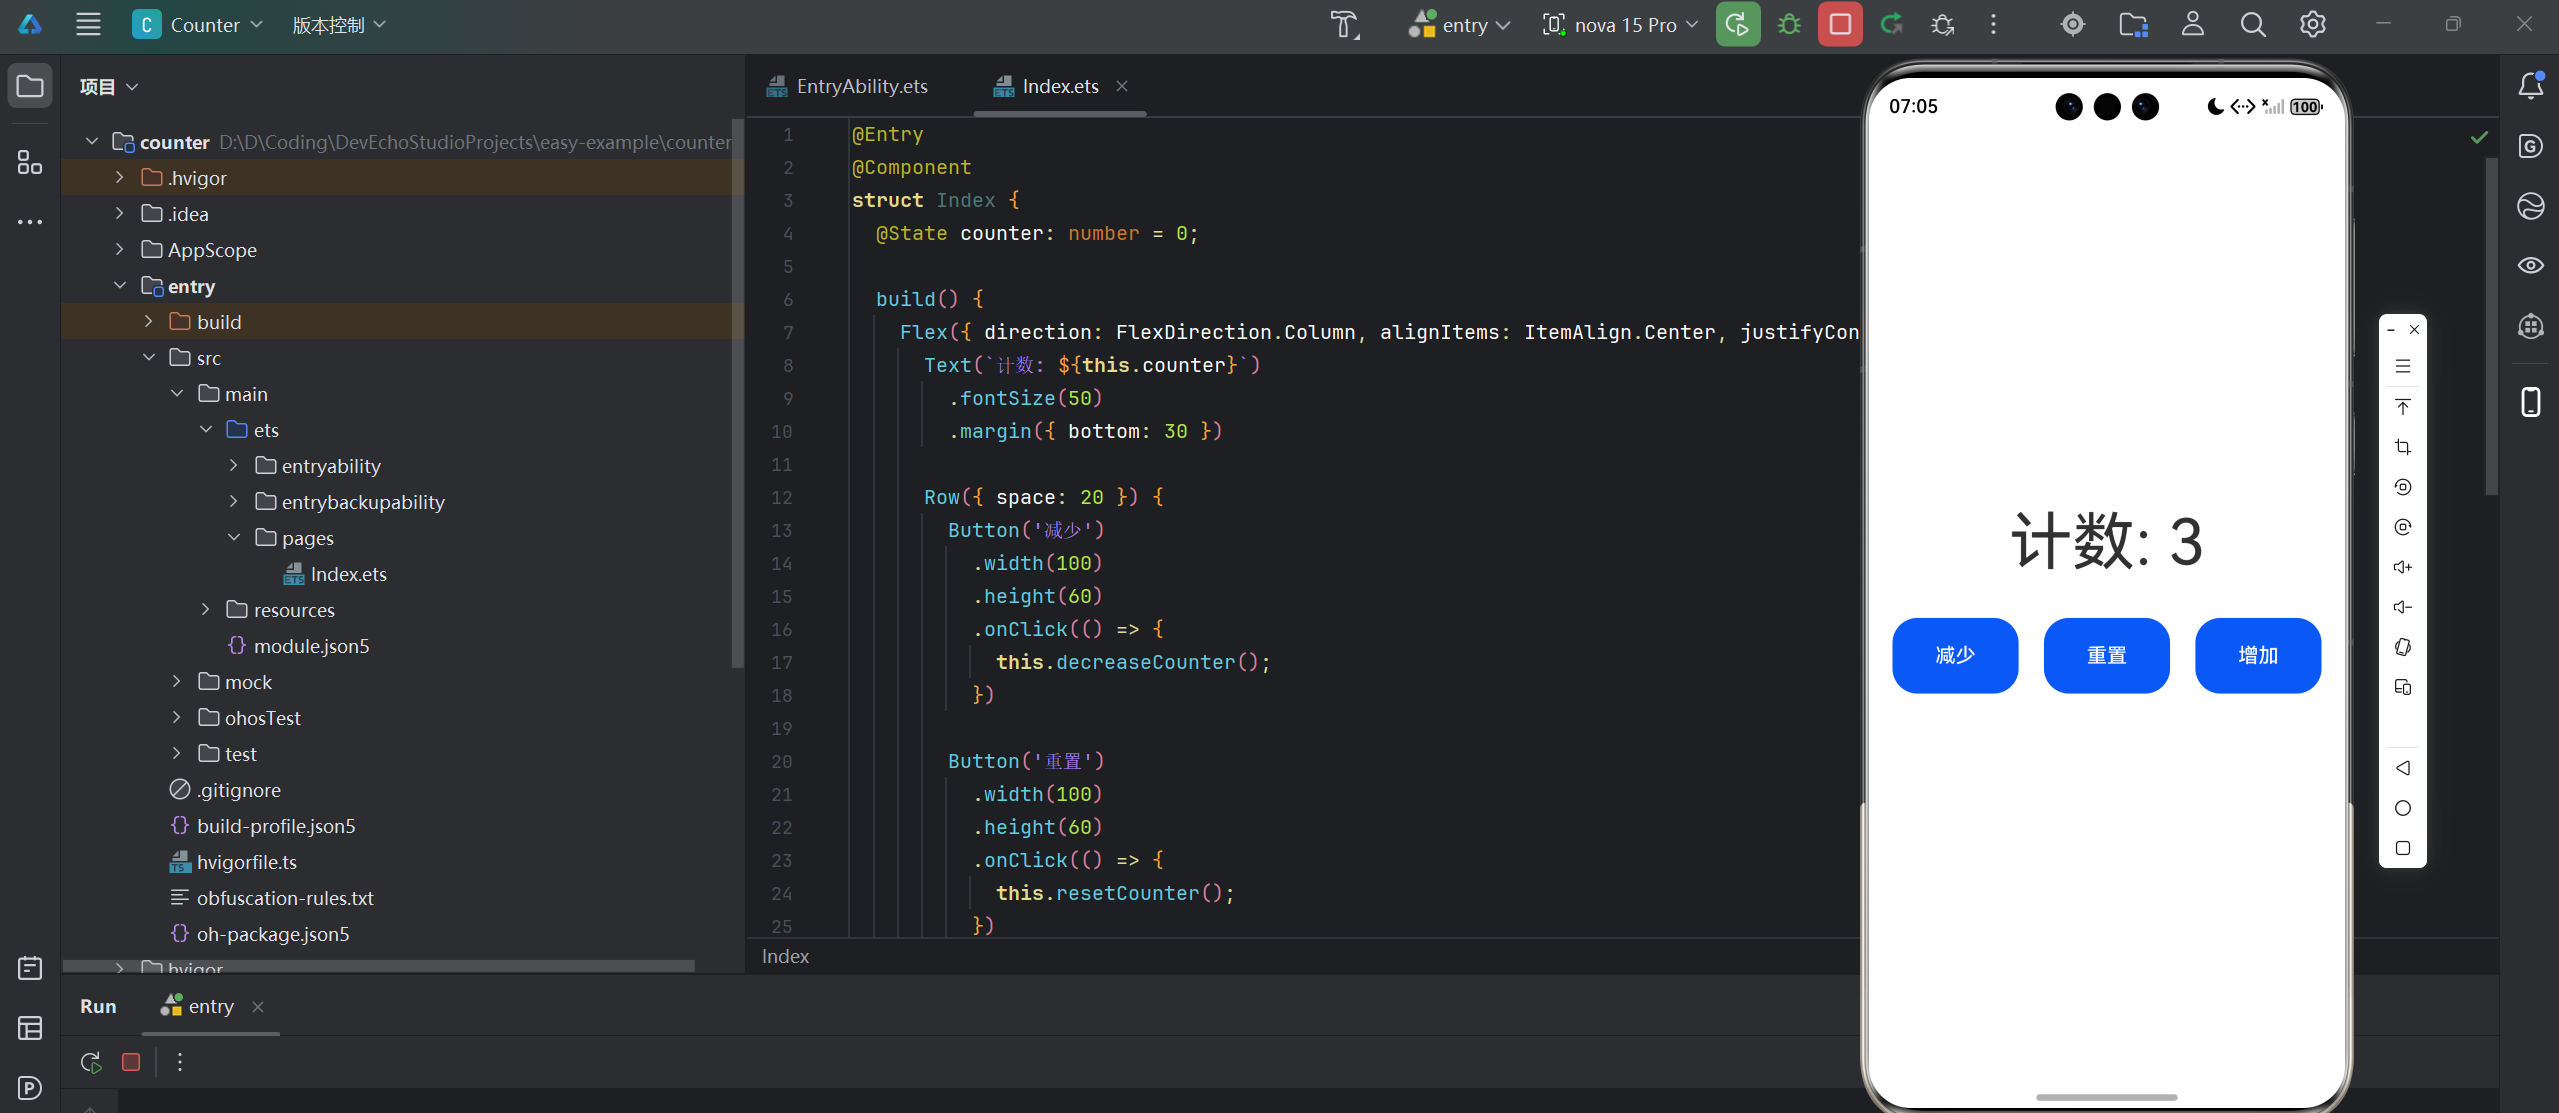The height and width of the screenshot is (1113, 2559).
Task: Click the rerun icon in Run panel
Action: coord(91,1062)
